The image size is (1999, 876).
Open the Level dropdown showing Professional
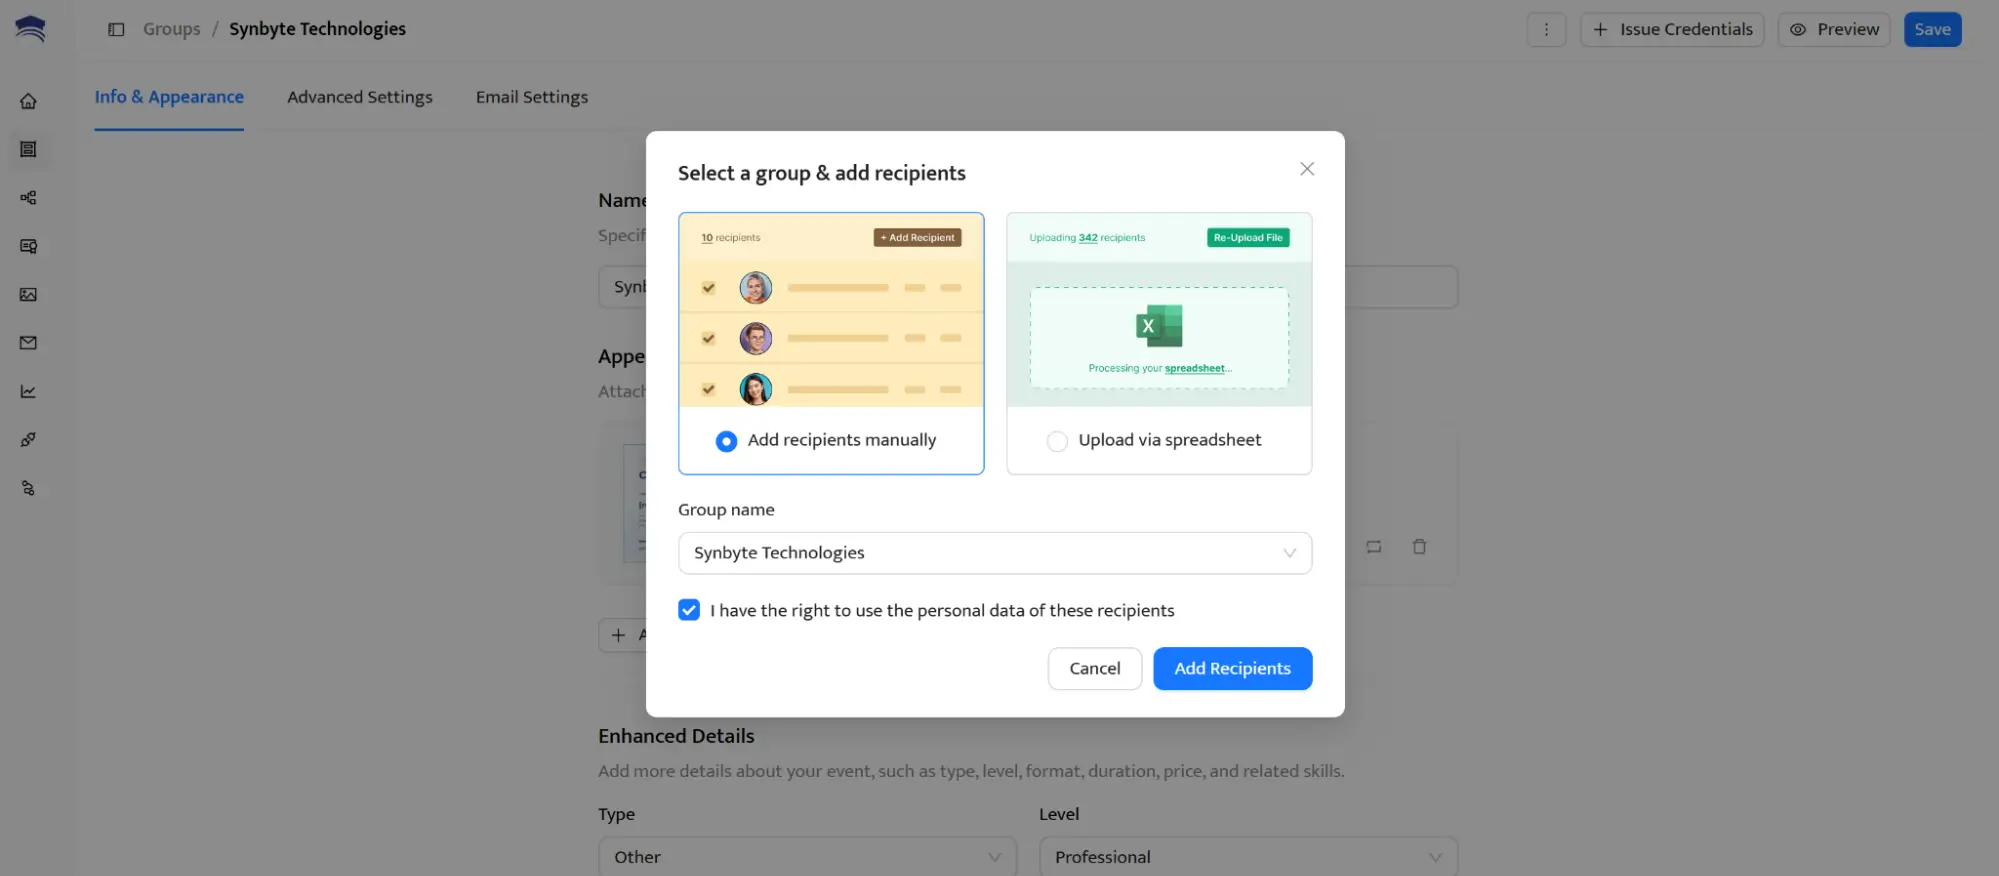coord(1248,857)
